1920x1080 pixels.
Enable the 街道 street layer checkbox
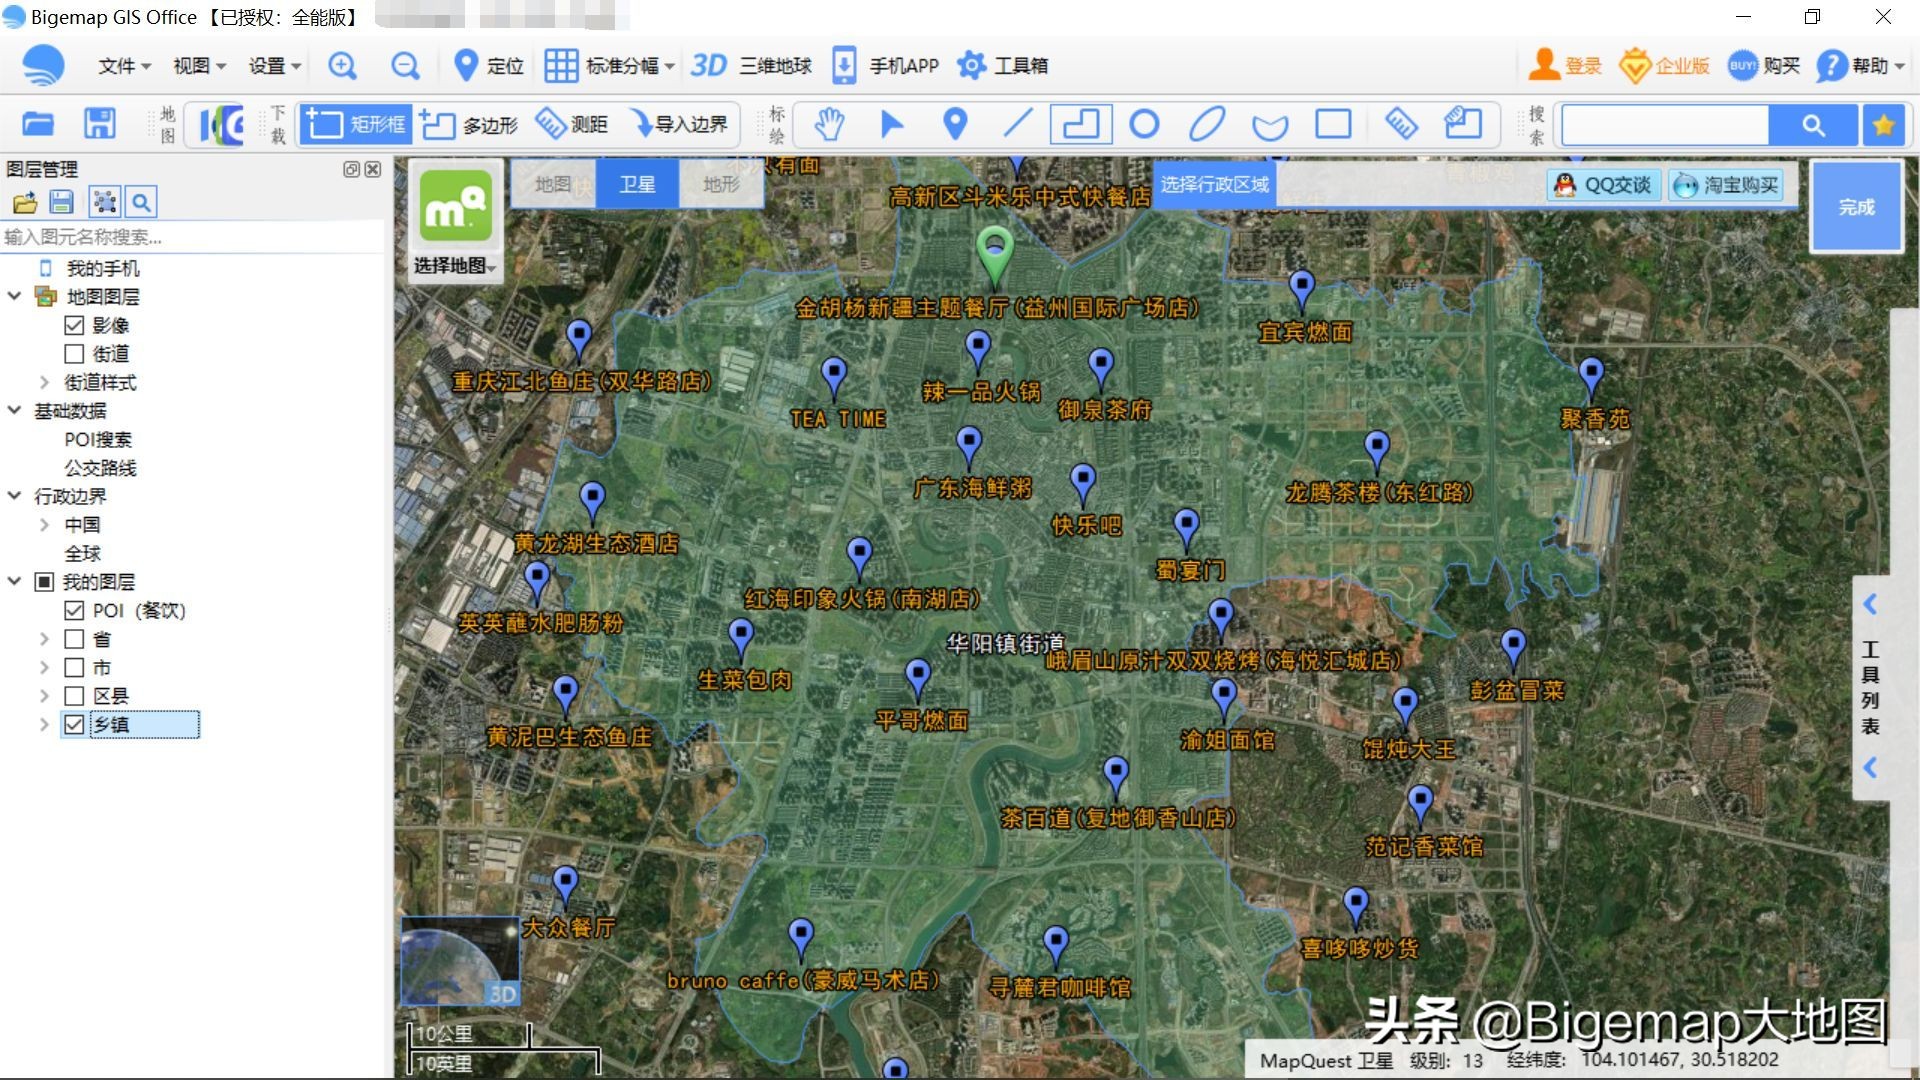[74, 353]
